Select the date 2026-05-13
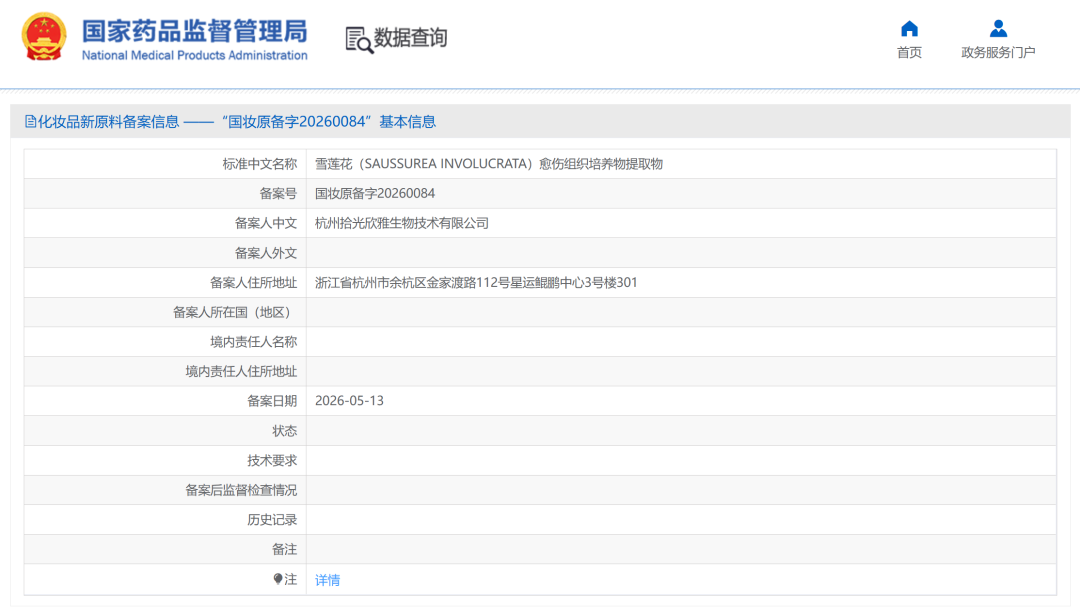This screenshot has width=1080, height=616. coord(349,401)
